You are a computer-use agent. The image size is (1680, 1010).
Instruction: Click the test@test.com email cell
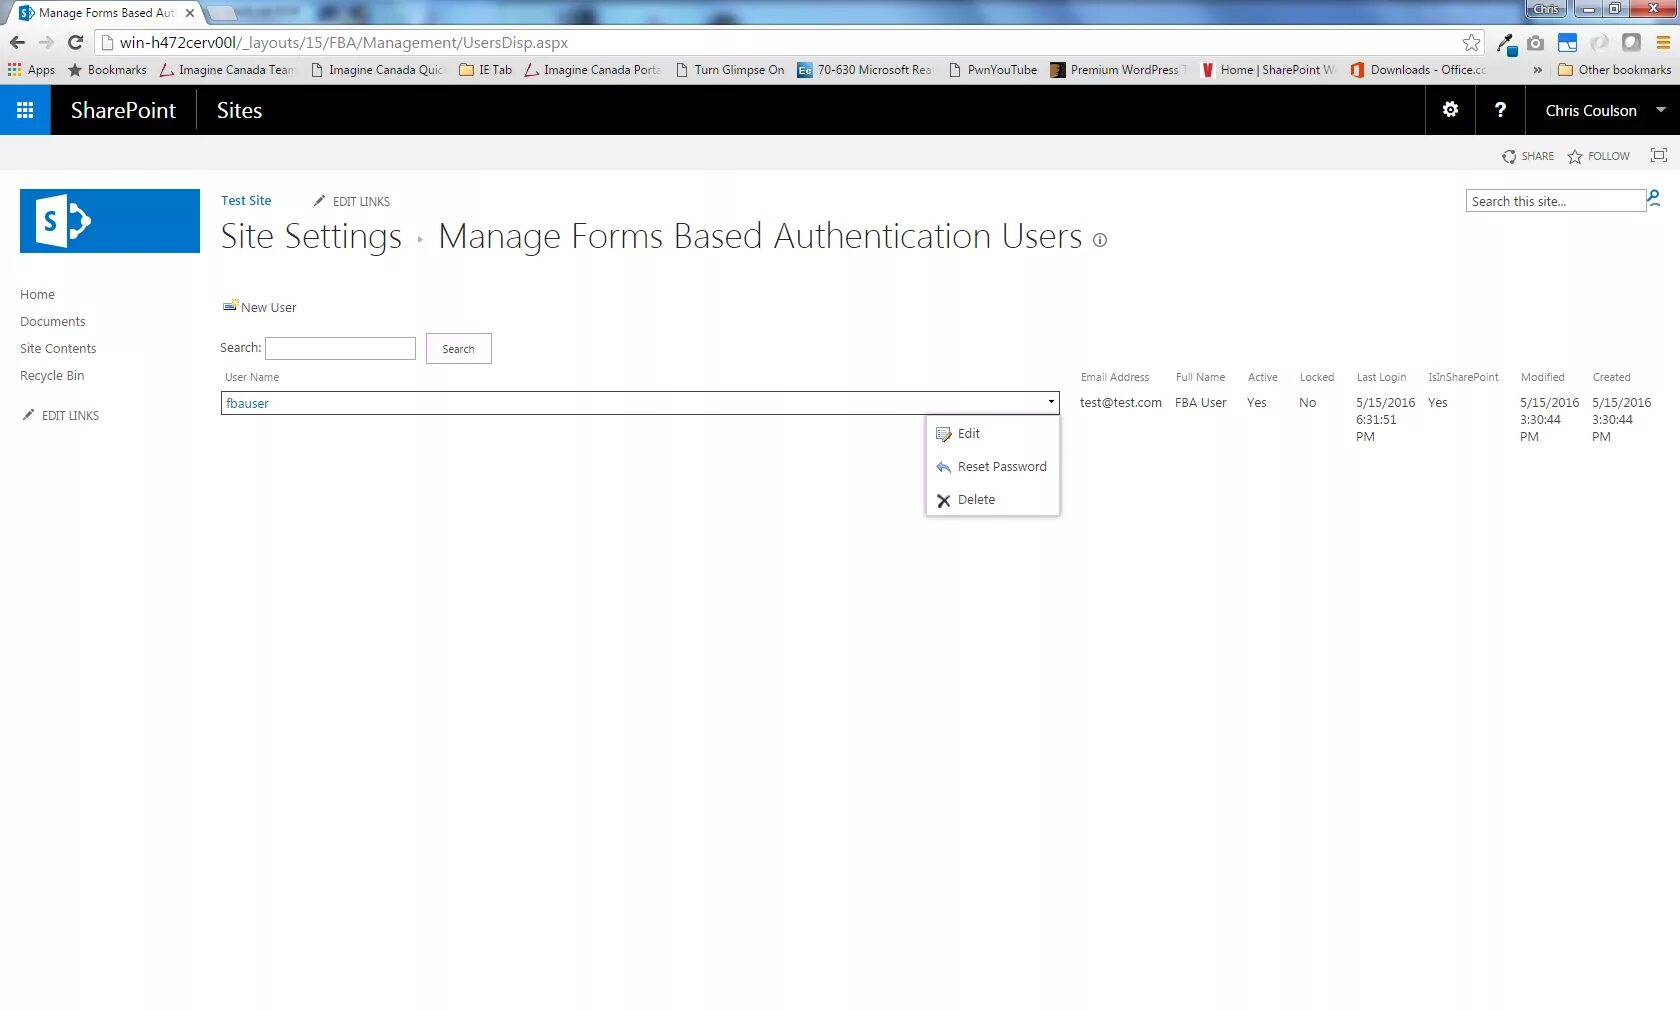[1120, 402]
